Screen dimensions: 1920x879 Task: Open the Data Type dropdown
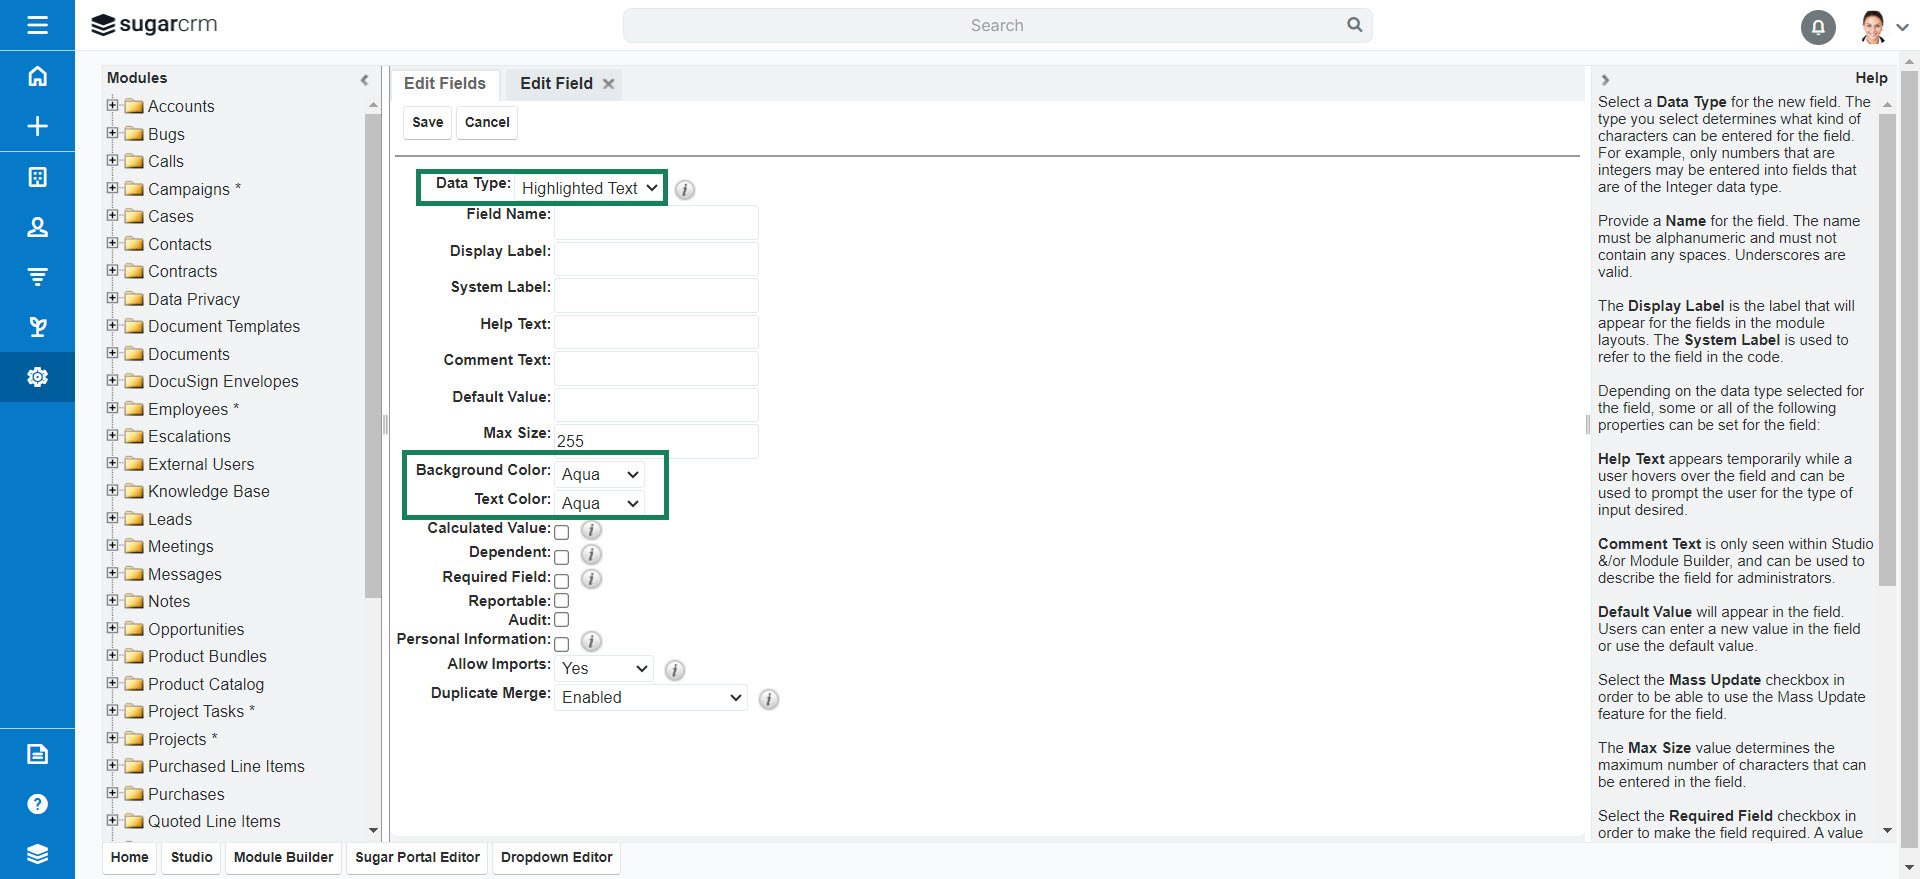pos(590,188)
